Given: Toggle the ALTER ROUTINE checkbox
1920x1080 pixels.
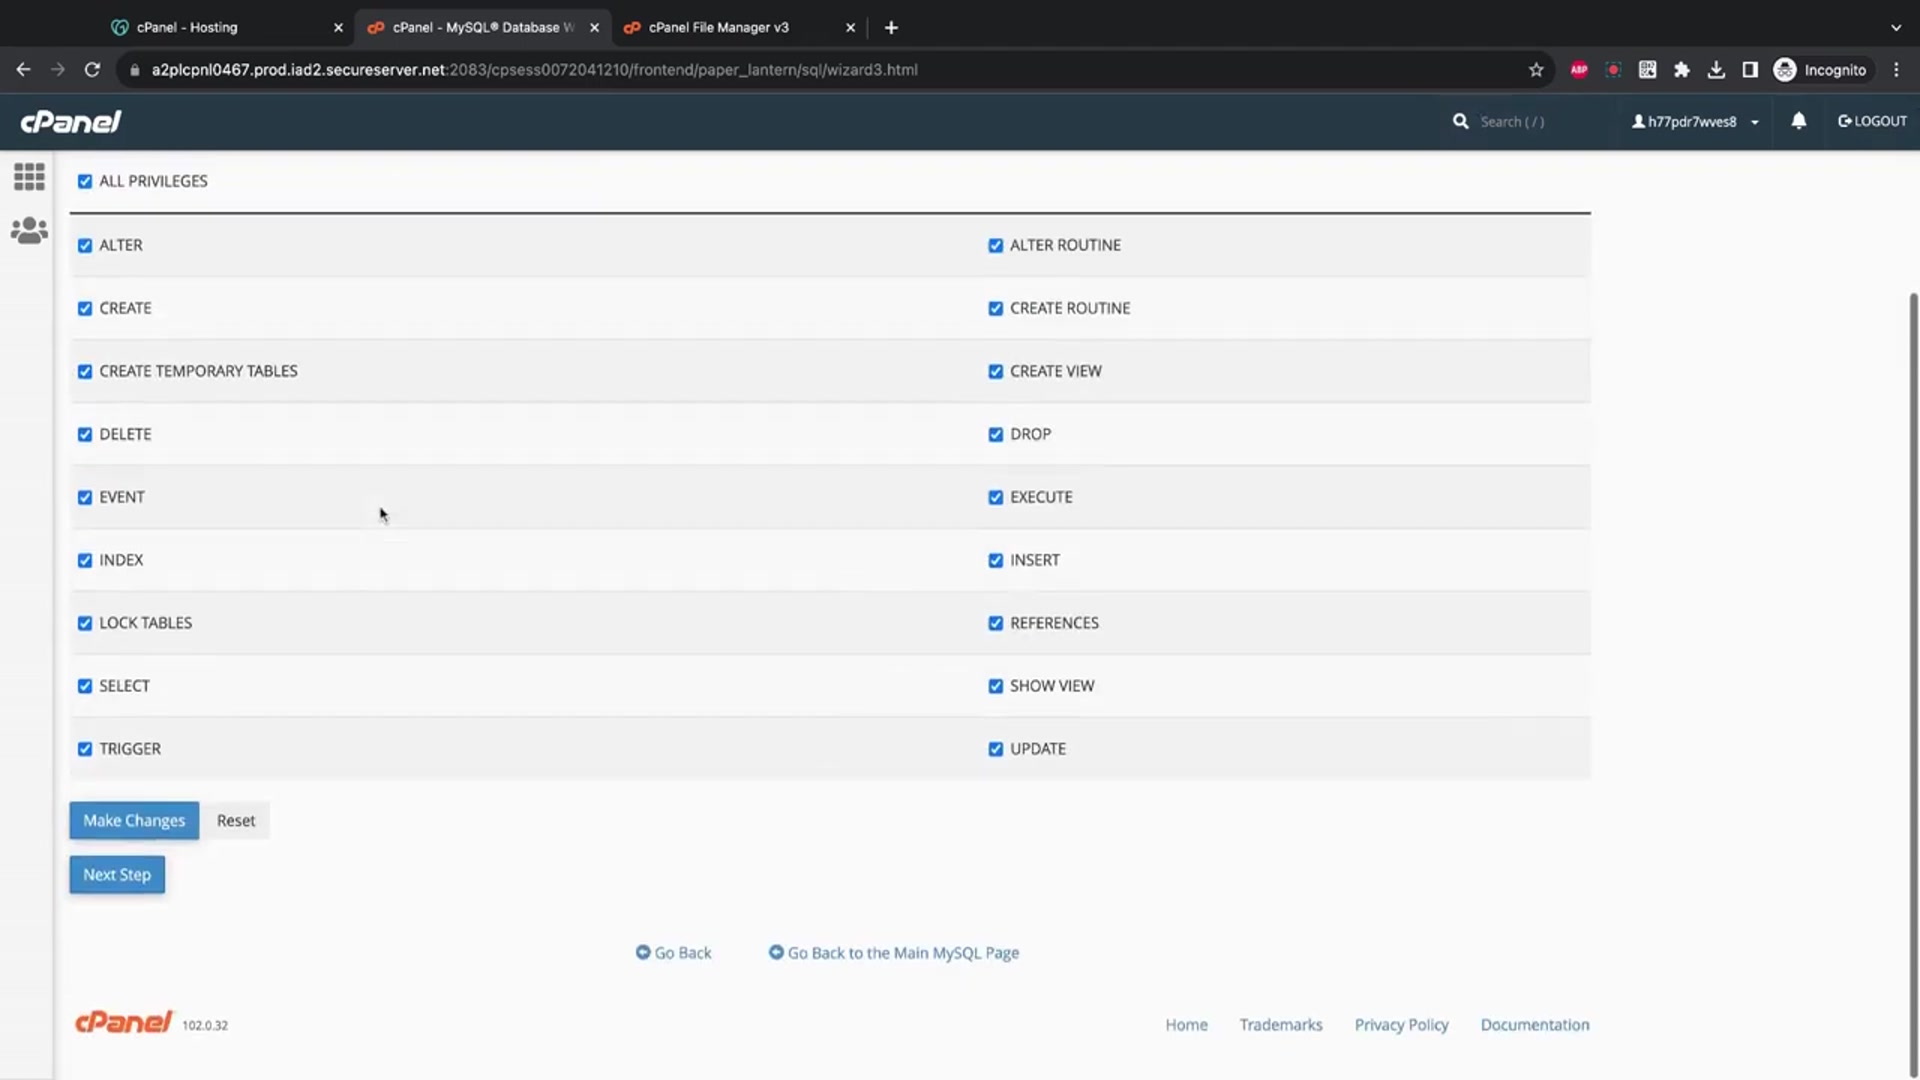Looking at the screenshot, I should (996, 246).
